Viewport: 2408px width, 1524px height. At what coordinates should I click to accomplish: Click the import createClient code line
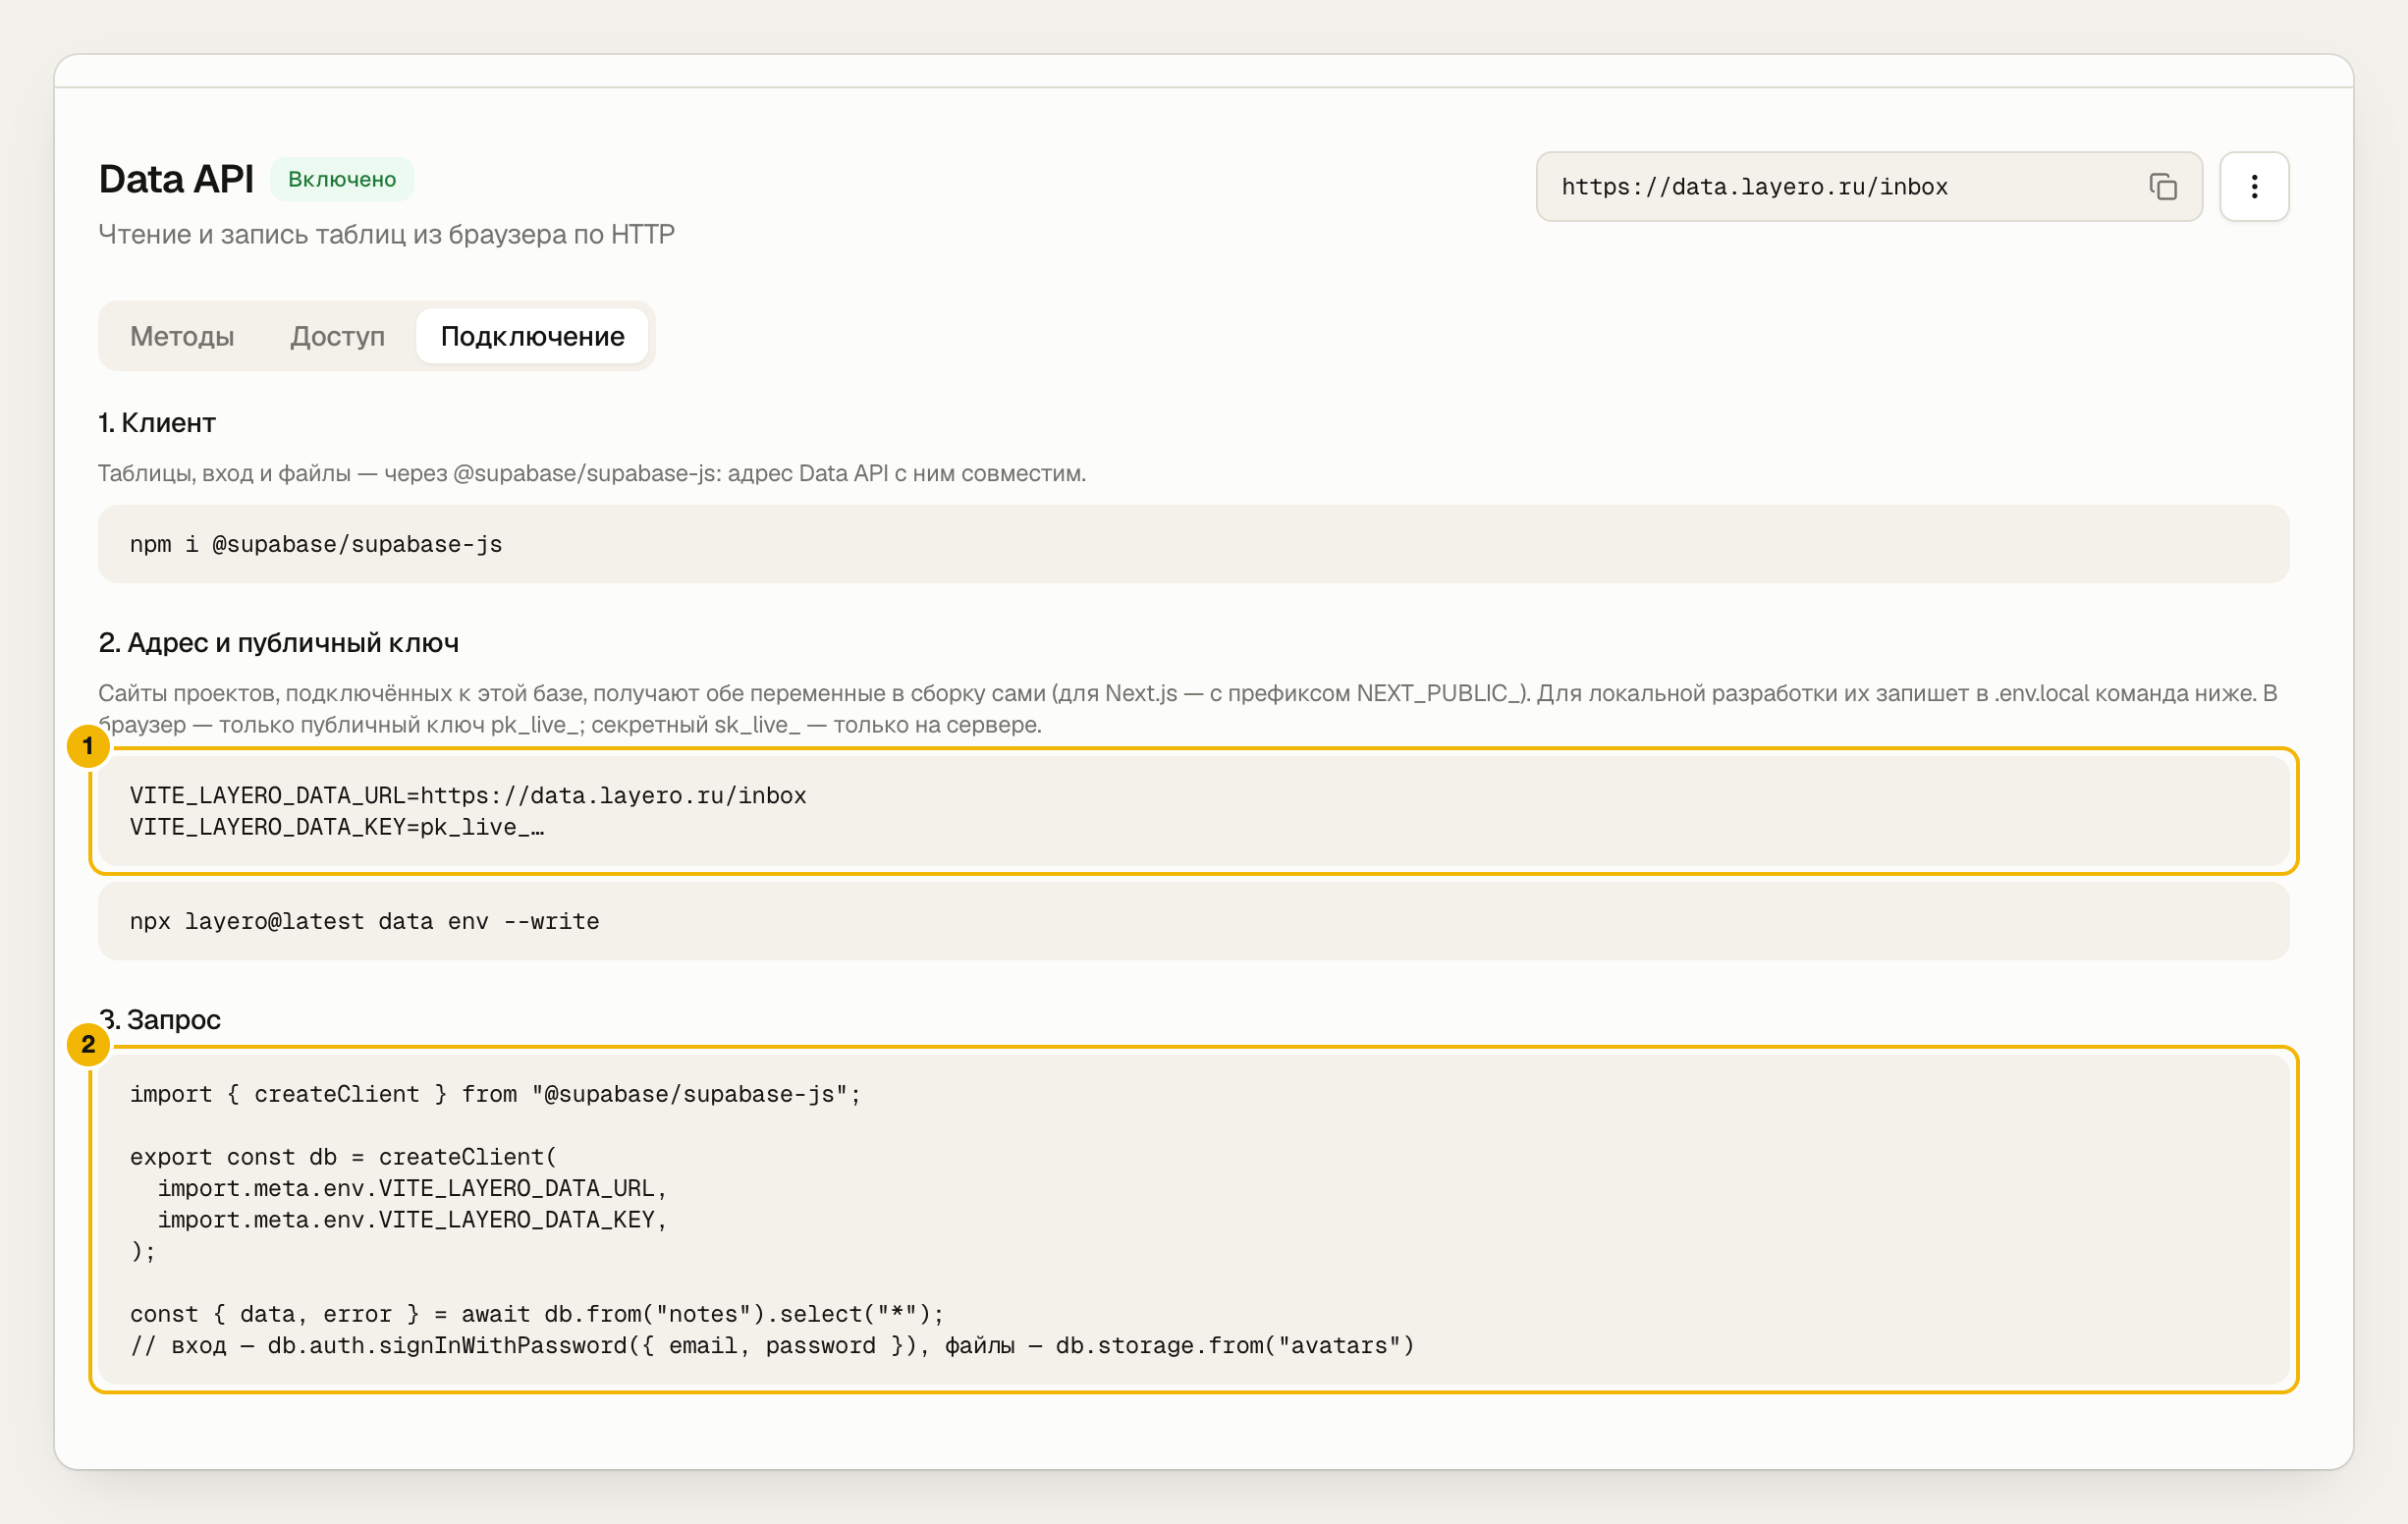coord(495,1094)
